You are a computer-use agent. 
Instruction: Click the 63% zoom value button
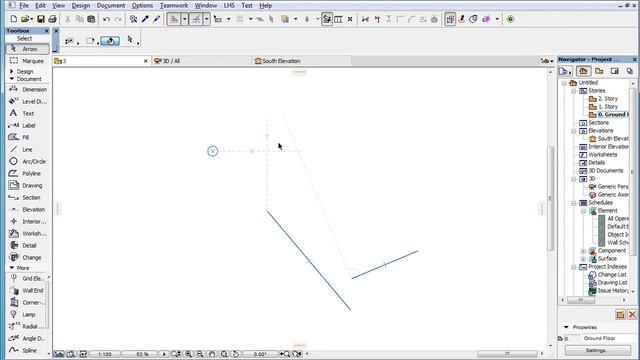141,354
